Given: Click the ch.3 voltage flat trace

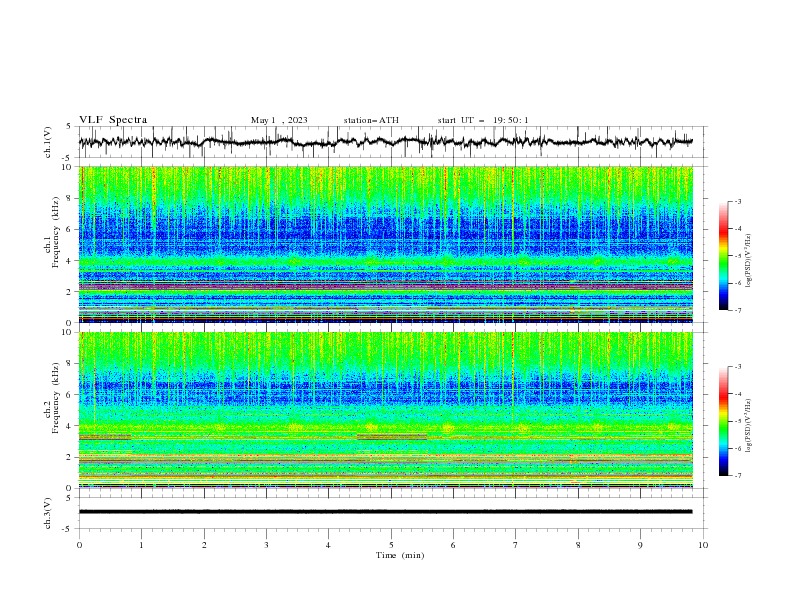Looking at the screenshot, I should coord(385,512).
